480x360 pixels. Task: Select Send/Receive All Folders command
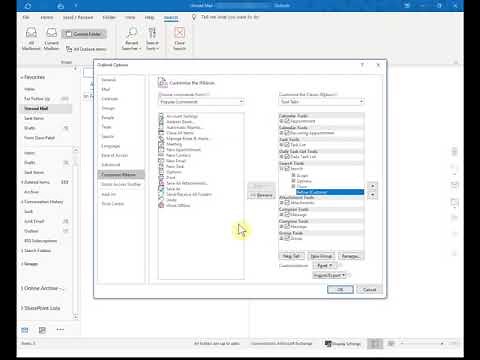tap(188, 194)
